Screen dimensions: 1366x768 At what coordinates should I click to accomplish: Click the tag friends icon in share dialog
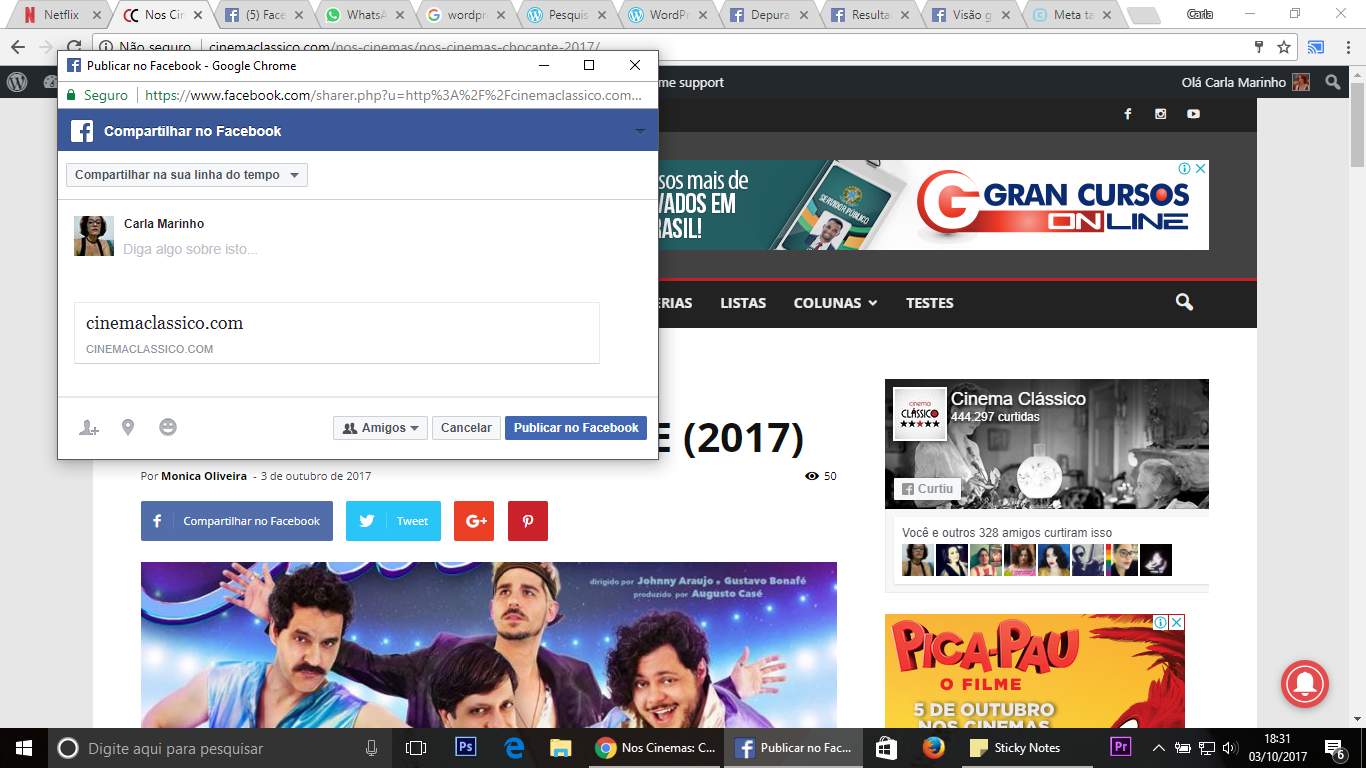89,428
